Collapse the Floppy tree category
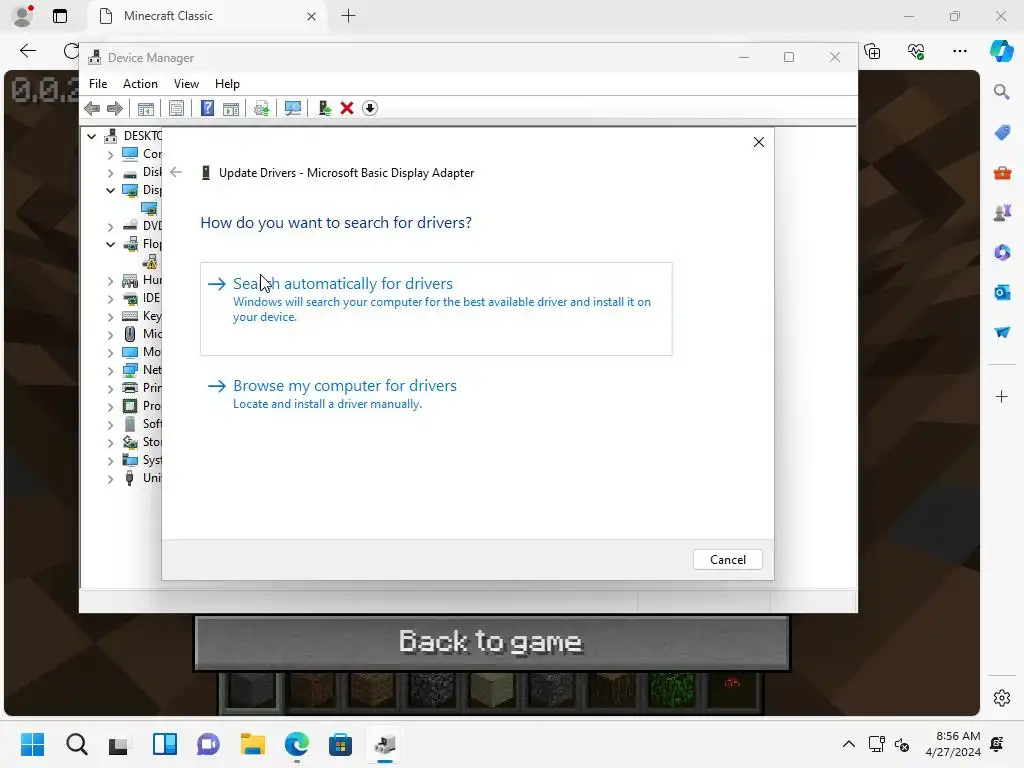The height and width of the screenshot is (768, 1024). click(110, 244)
